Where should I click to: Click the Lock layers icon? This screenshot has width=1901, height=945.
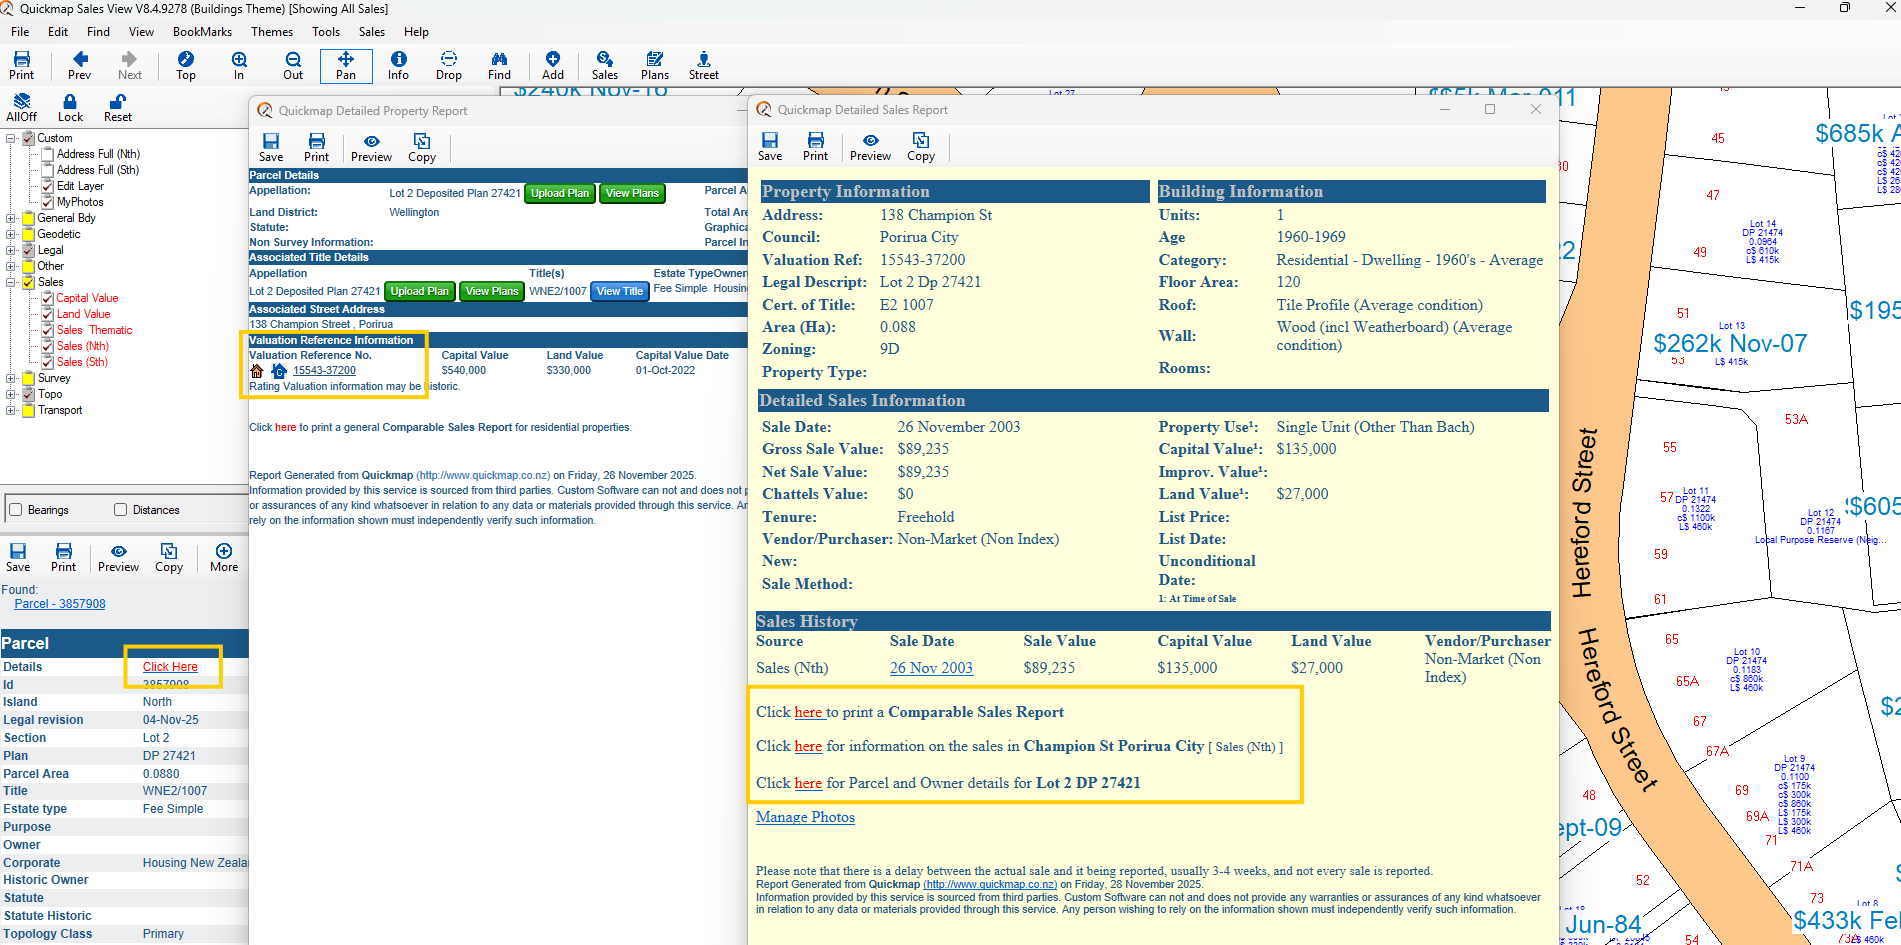pos(70,107)
